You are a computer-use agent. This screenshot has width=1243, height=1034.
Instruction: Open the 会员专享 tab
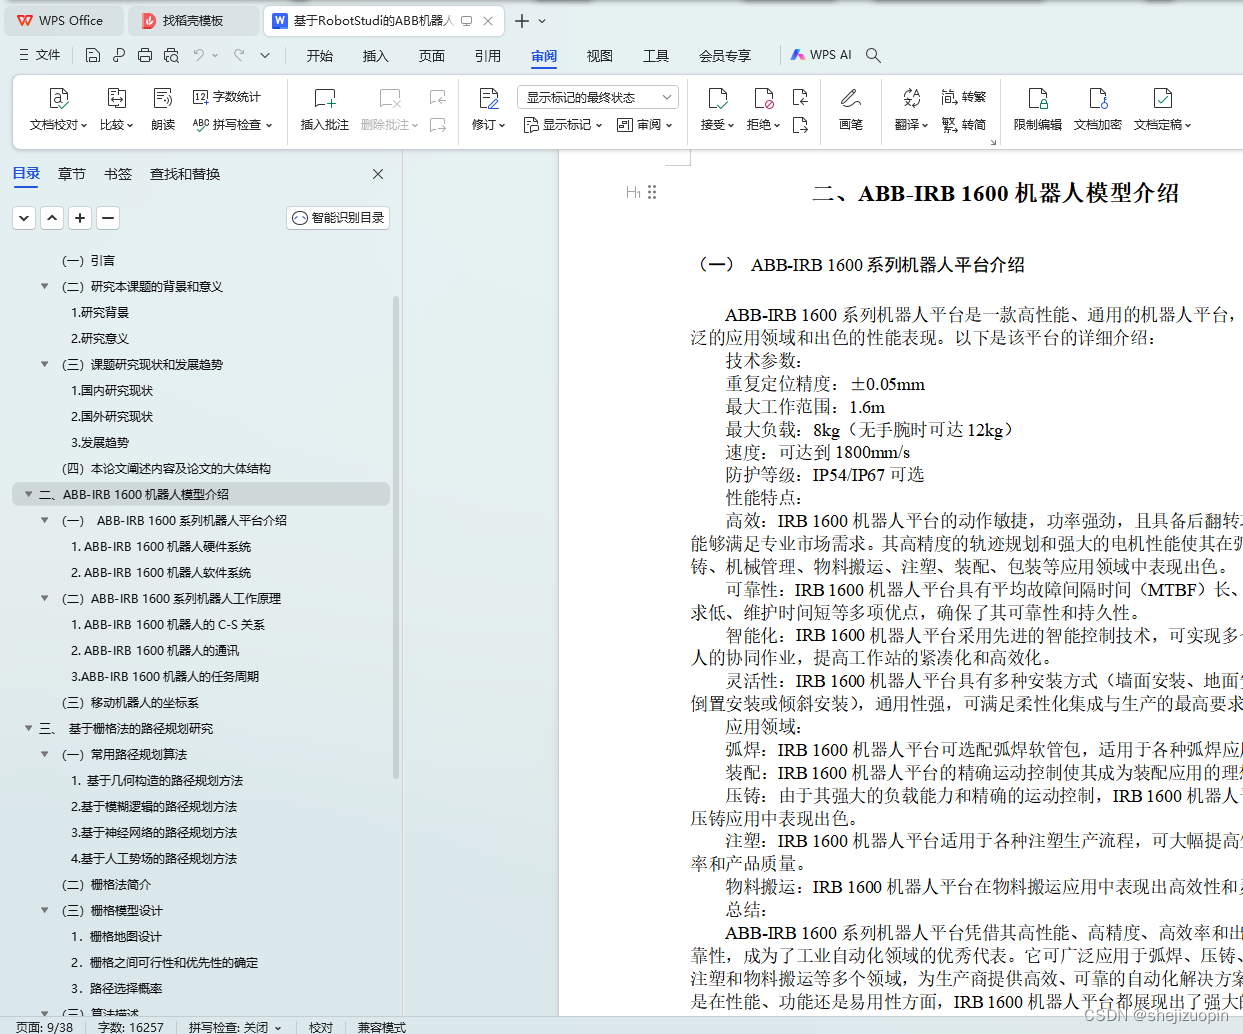tap(725, 55)
